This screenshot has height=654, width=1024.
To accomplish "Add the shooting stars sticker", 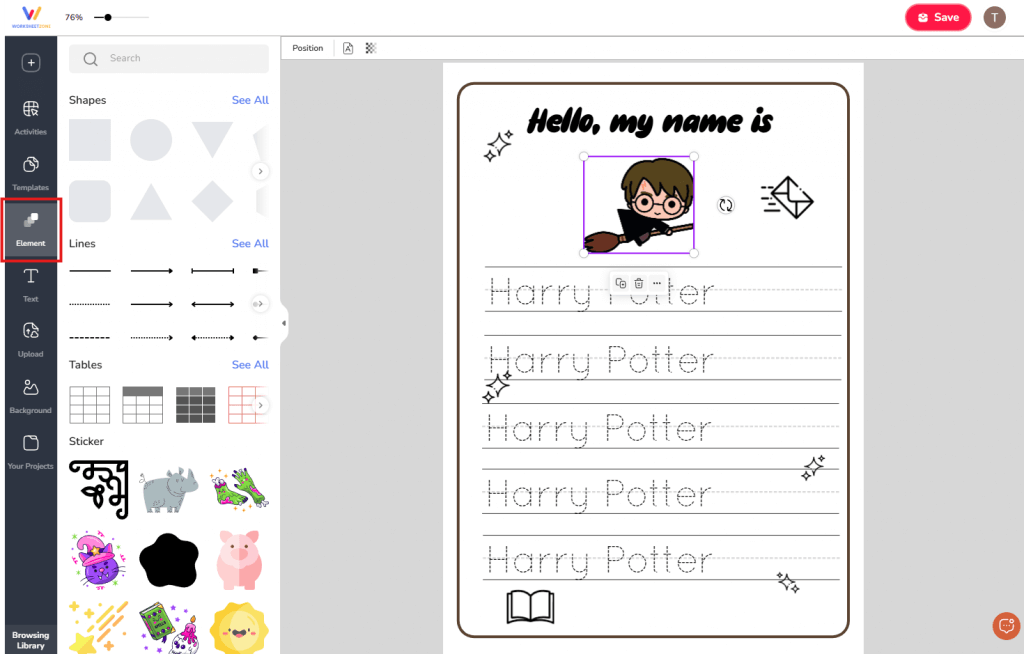I will [x=99, y=627].
